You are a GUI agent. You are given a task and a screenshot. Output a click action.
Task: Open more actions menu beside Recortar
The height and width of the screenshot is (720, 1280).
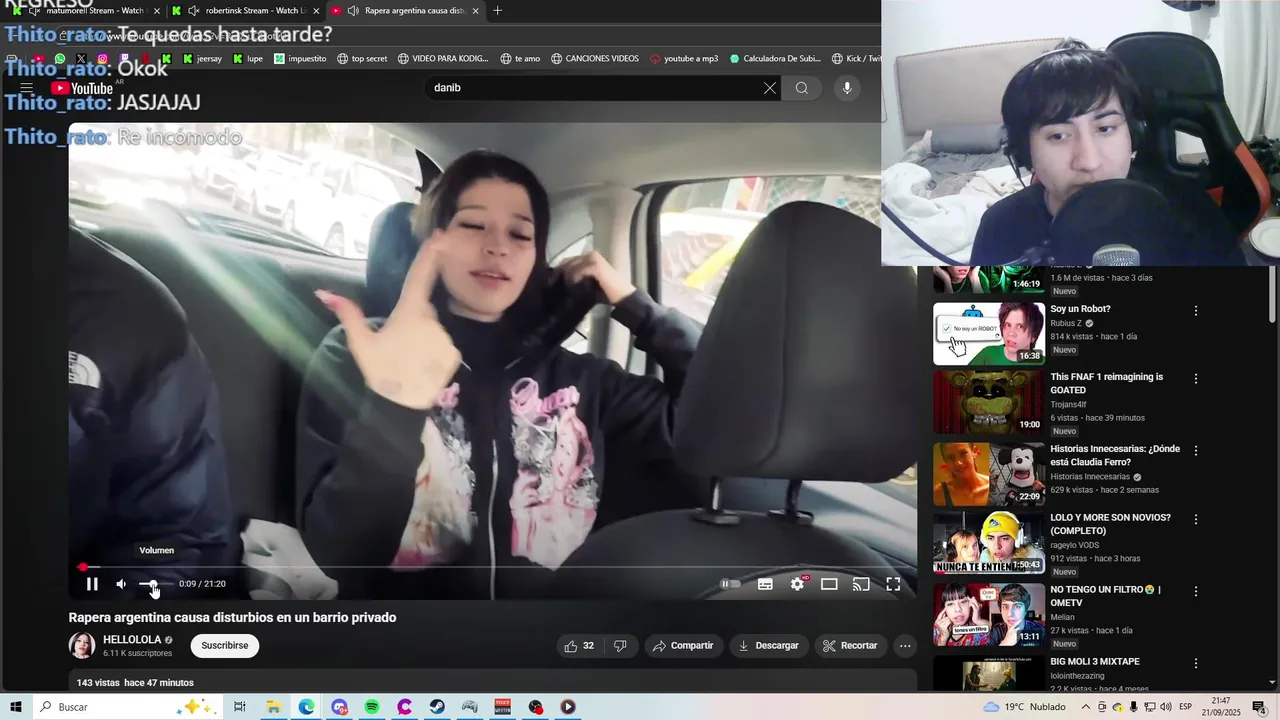coord(905,646)
